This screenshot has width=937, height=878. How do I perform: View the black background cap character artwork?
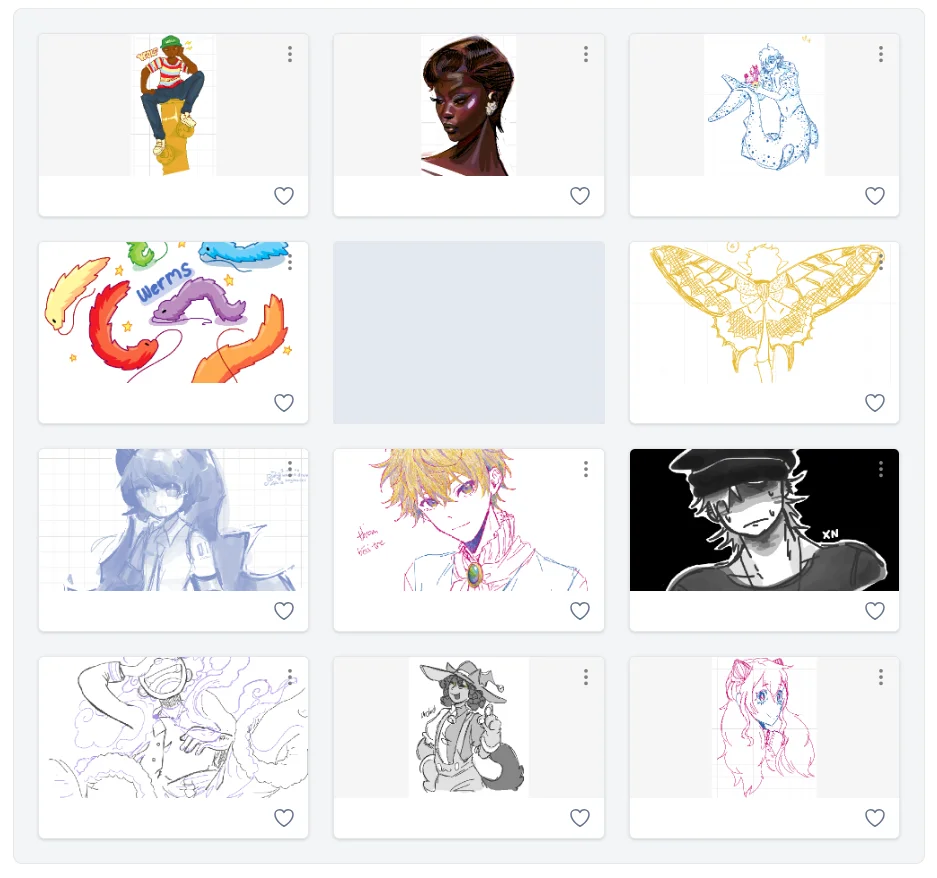click(764, 520)
